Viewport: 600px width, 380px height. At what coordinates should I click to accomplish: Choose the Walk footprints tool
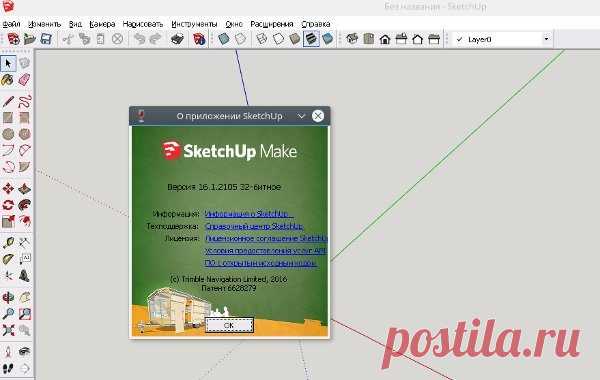[8, 369]
